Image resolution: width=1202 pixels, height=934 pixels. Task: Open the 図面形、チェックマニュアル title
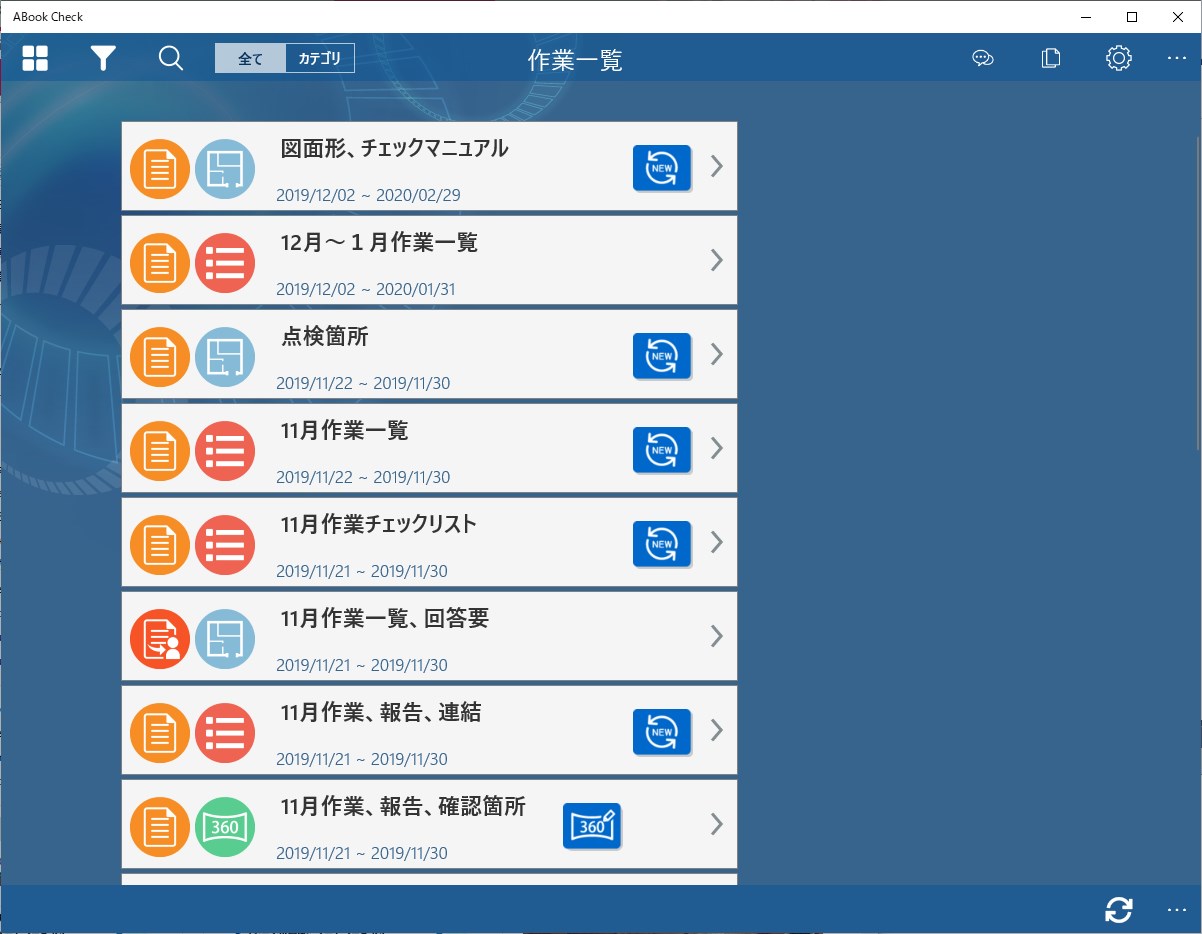click(395, 149)
